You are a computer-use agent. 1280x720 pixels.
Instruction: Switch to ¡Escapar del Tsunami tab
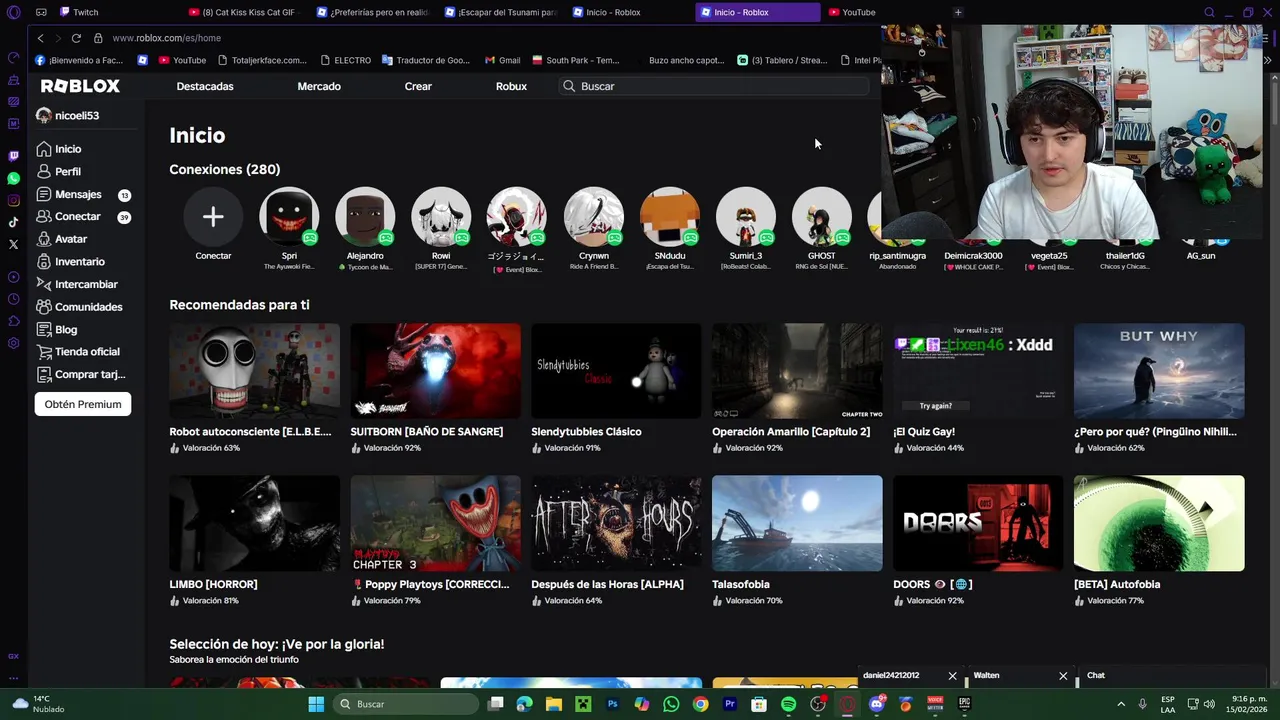point(502,12)
